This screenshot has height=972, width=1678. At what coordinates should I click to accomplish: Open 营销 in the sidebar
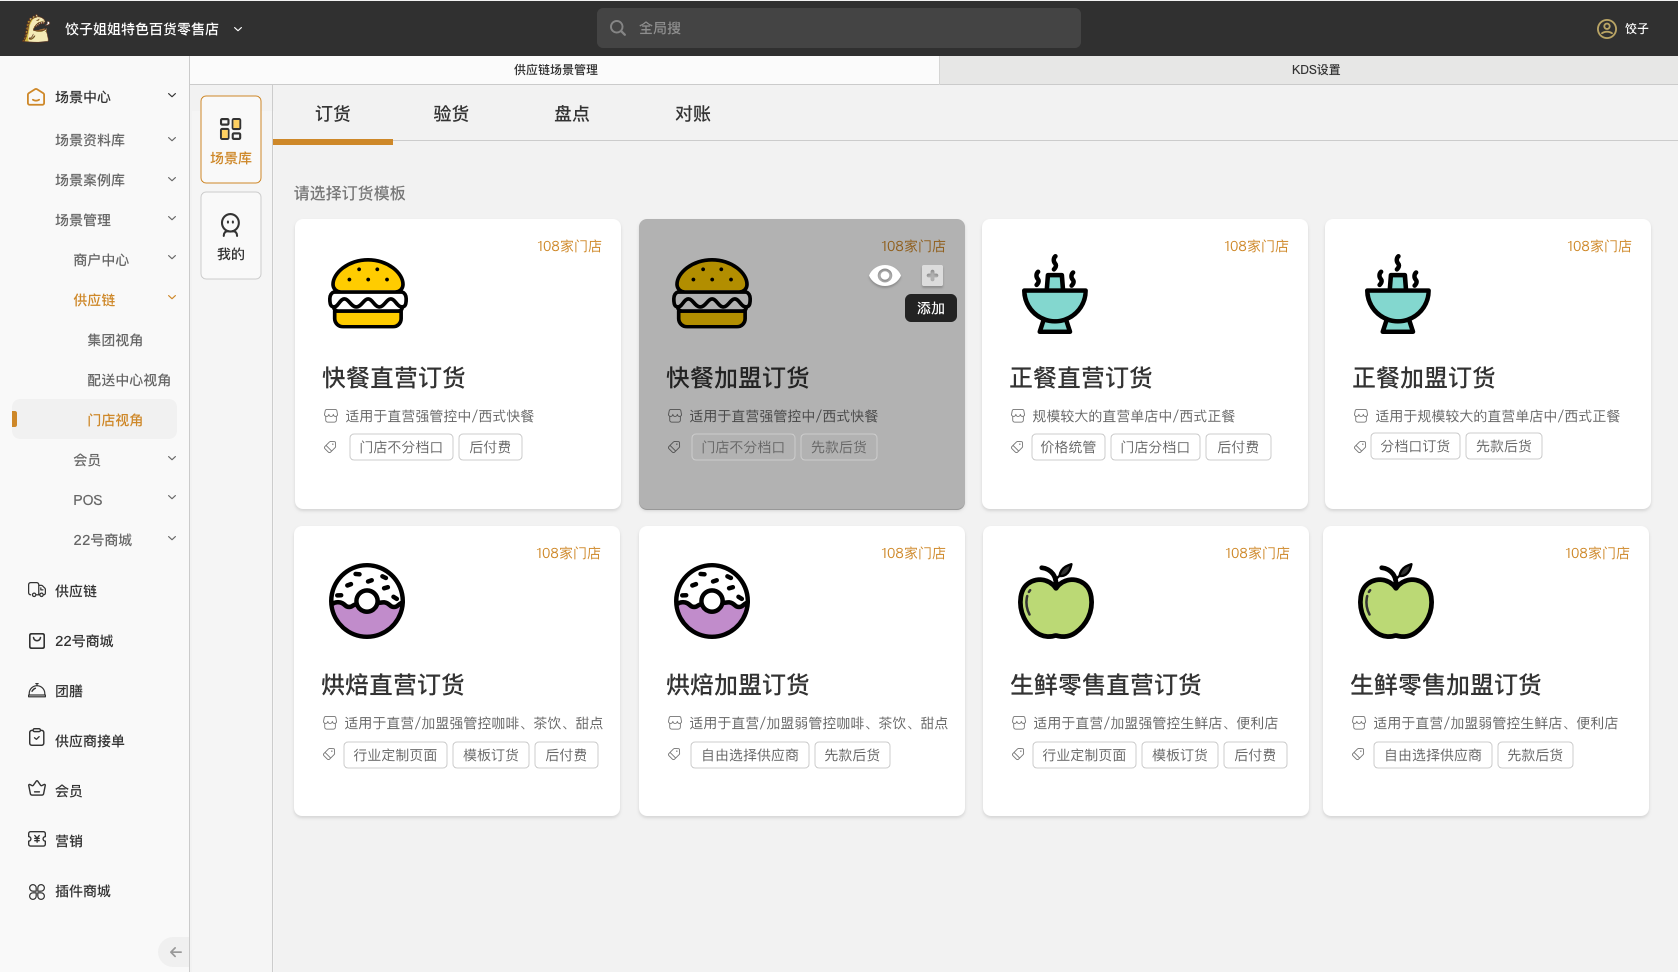68,841
